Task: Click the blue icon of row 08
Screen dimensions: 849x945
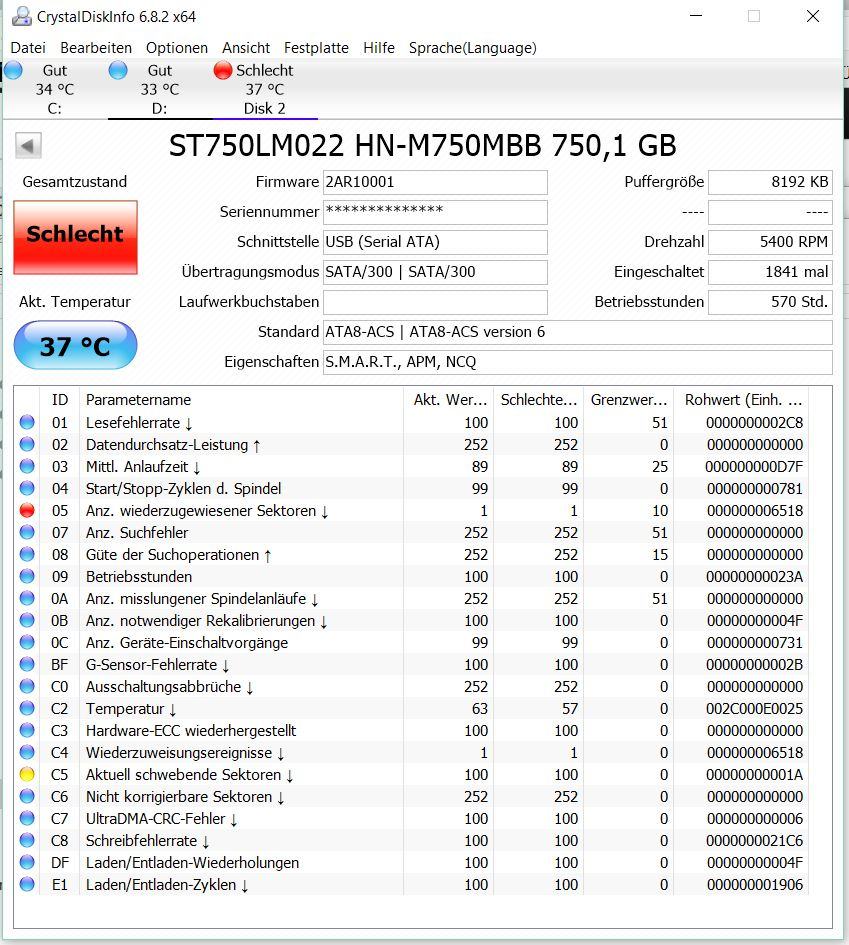Action: pyautogui.click(x=27, y=554)
